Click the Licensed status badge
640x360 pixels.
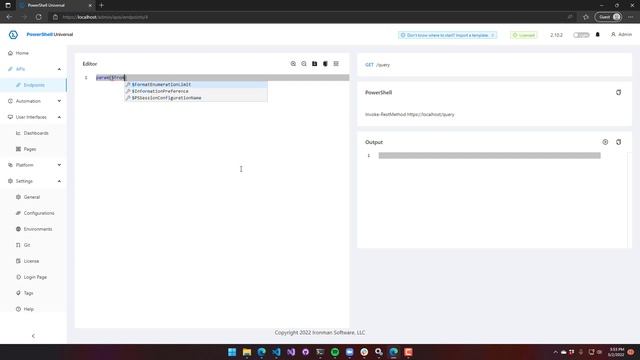(x=524, y=35)
